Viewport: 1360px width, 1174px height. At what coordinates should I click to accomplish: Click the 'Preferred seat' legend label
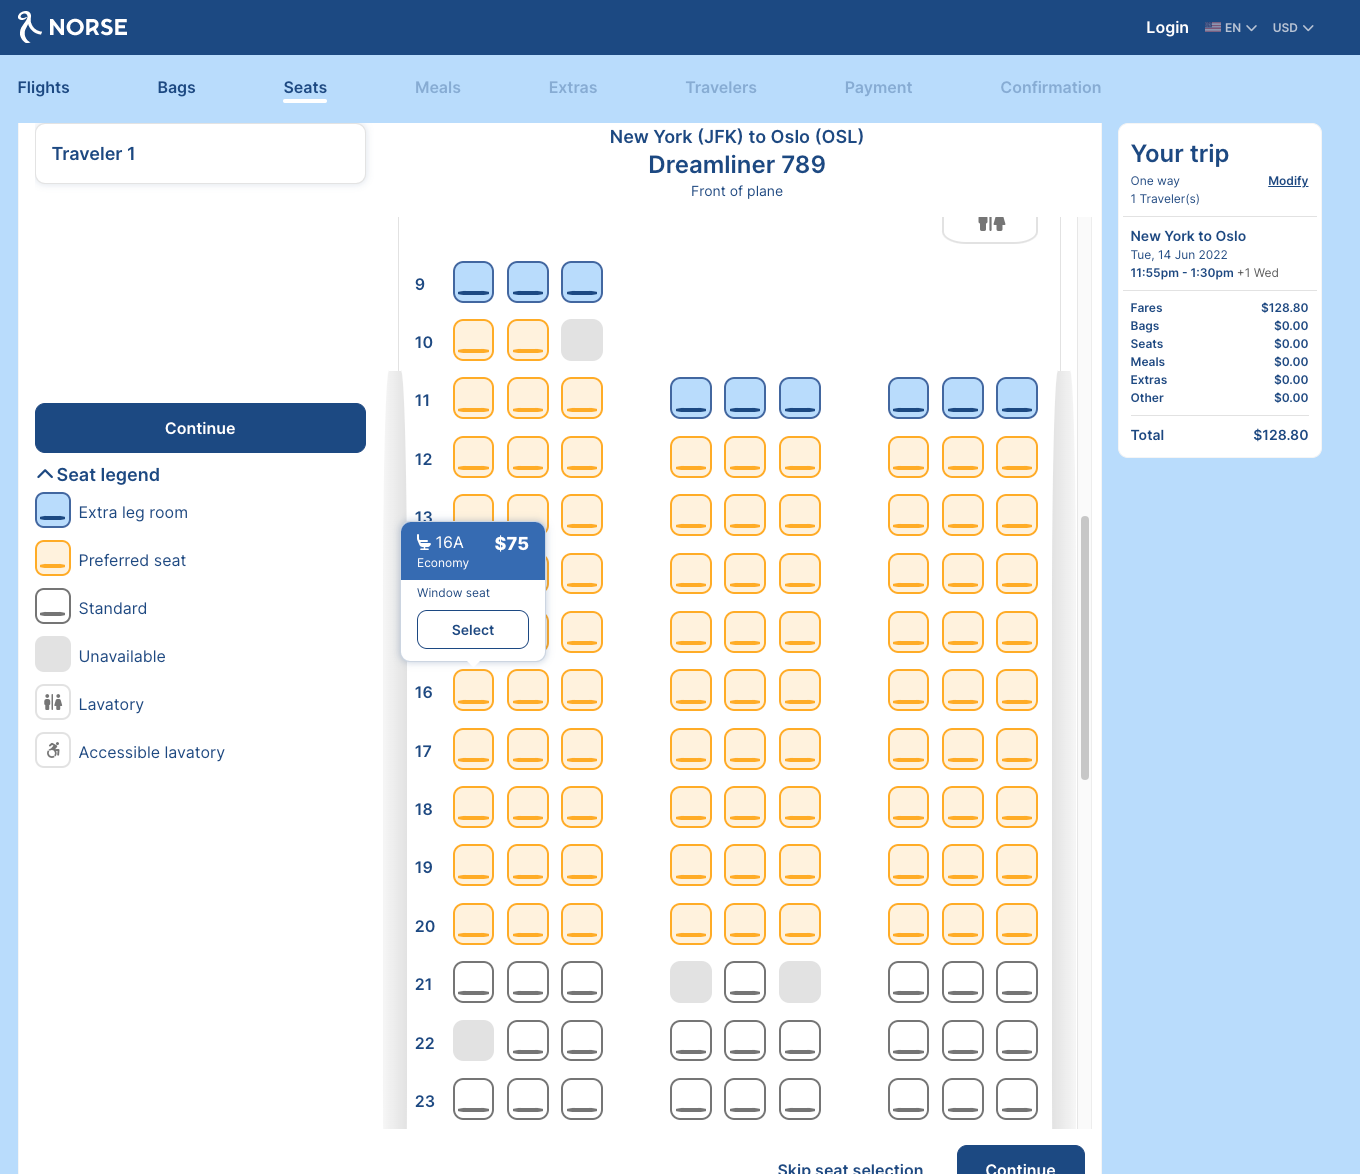click(132, 561)
